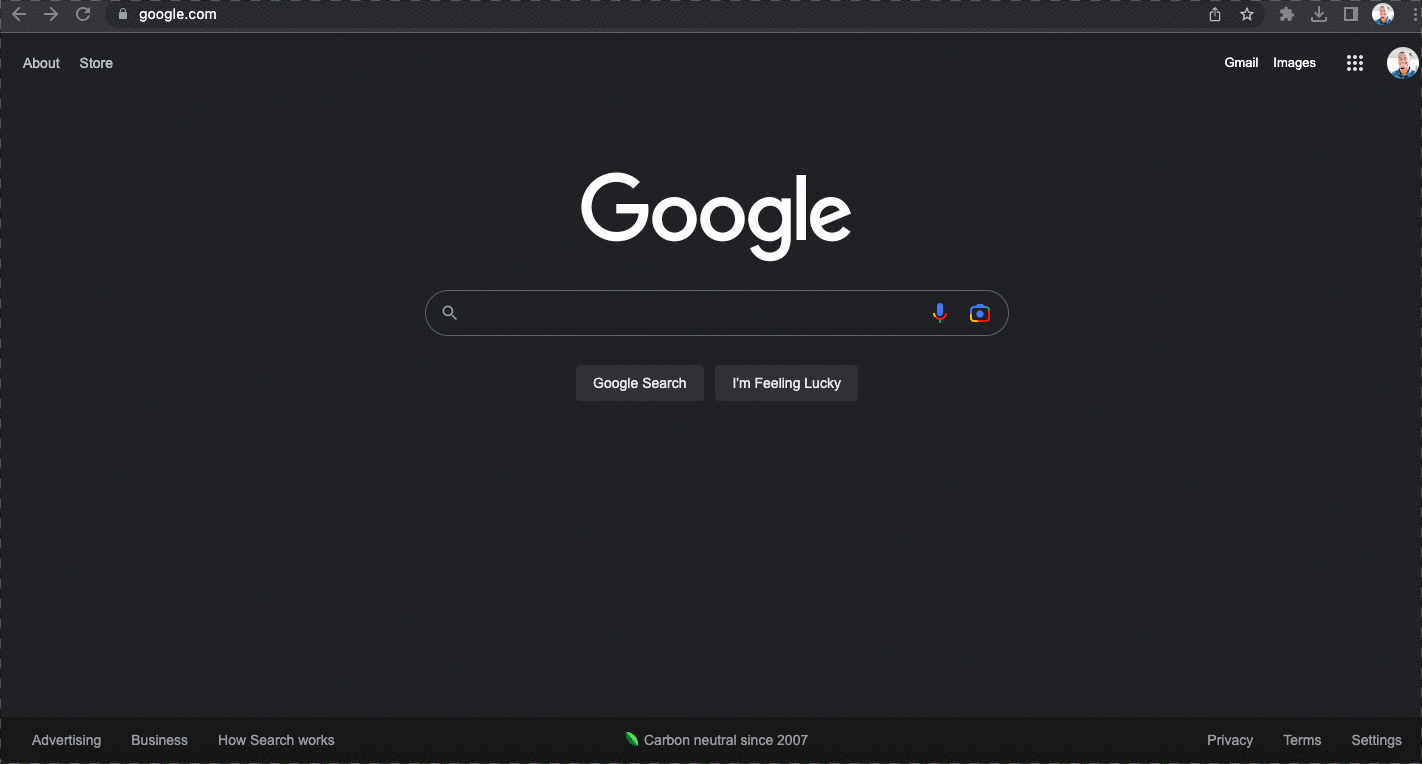Image resolution: width=1422 pixels, height=764 pixels.
Task: Open the Store link
Action: [x=96, y=63]
